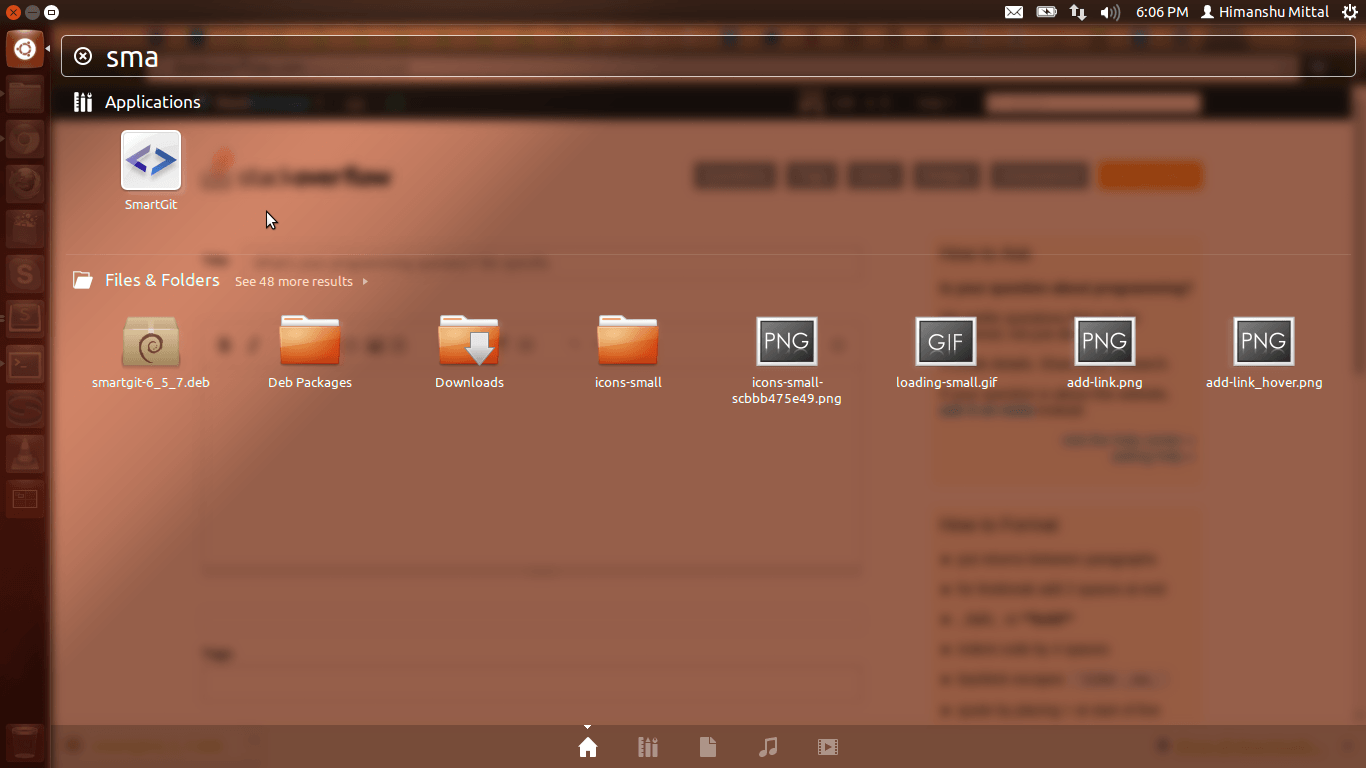Image resolution: width=1366 pixels, height=768 pixels.
Task: Open the sound volume indicator menu
Action: 1110,12
